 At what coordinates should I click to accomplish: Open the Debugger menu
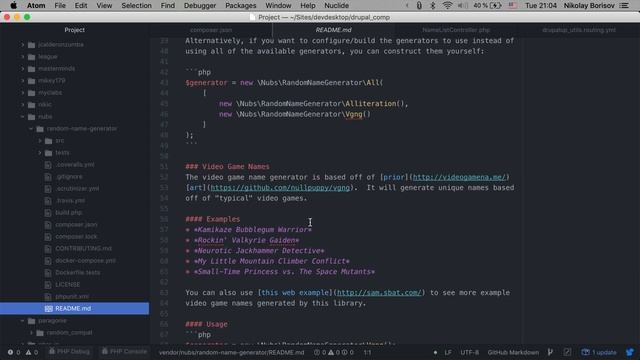pos(200,5)
